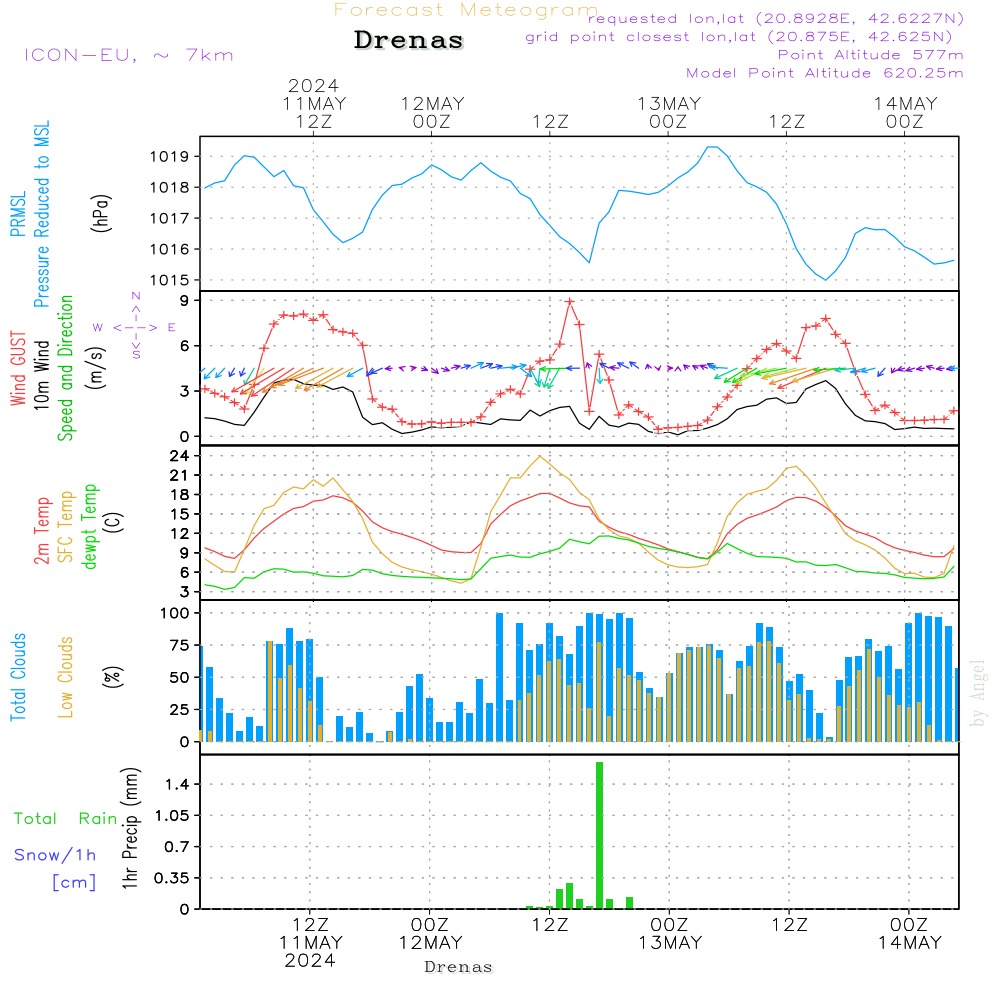Screen dimensions: 1000x1000
Task: Click the 'SFC Temp' orange label
Action: click(66, 527)
